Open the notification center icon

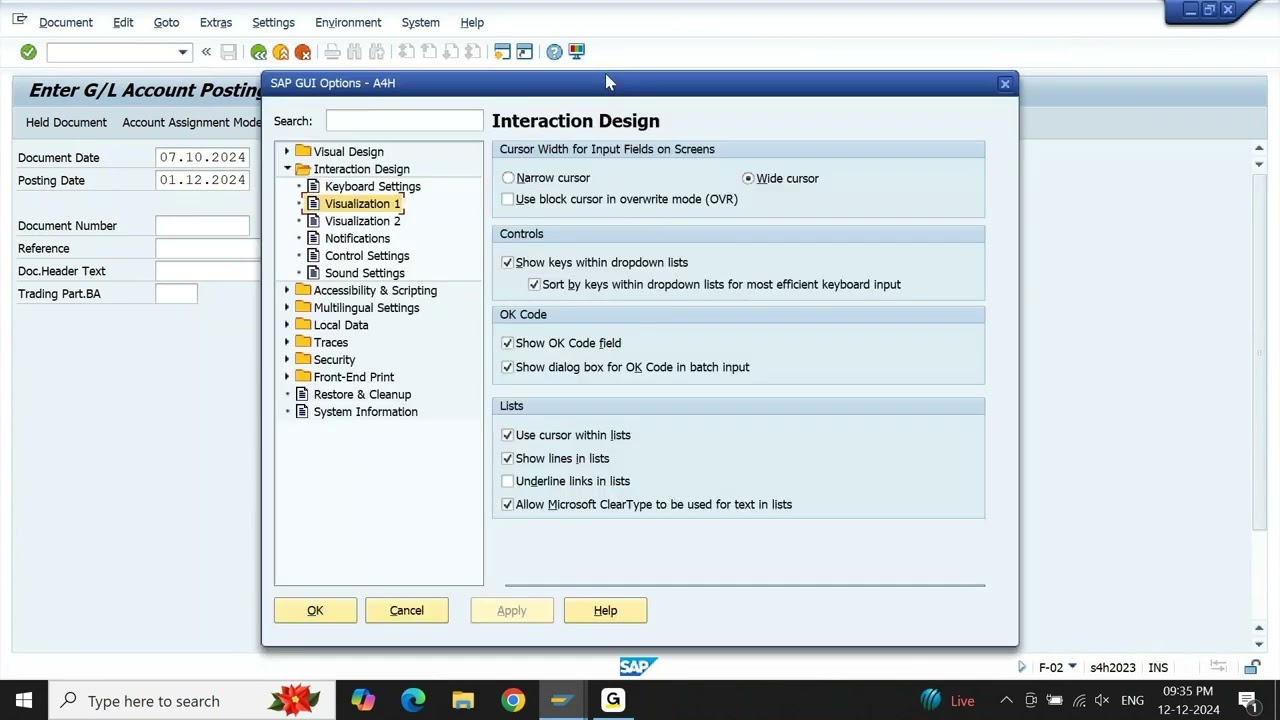1248,701
